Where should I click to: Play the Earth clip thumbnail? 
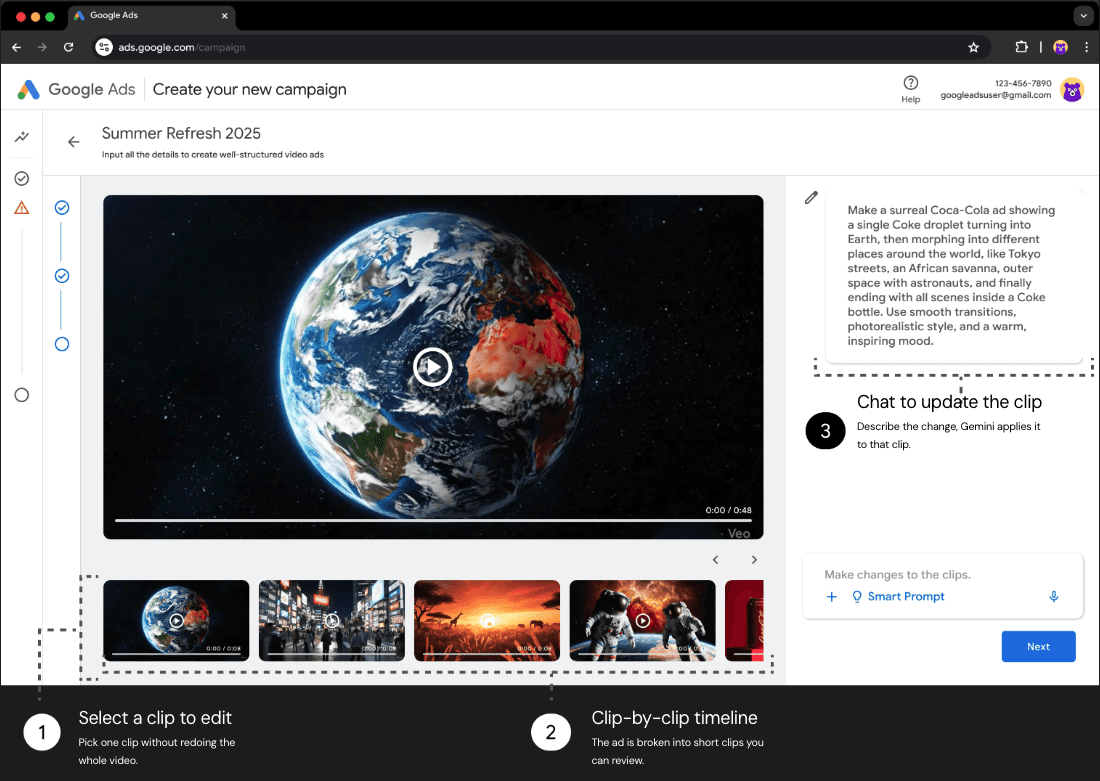tap(176, 620)
